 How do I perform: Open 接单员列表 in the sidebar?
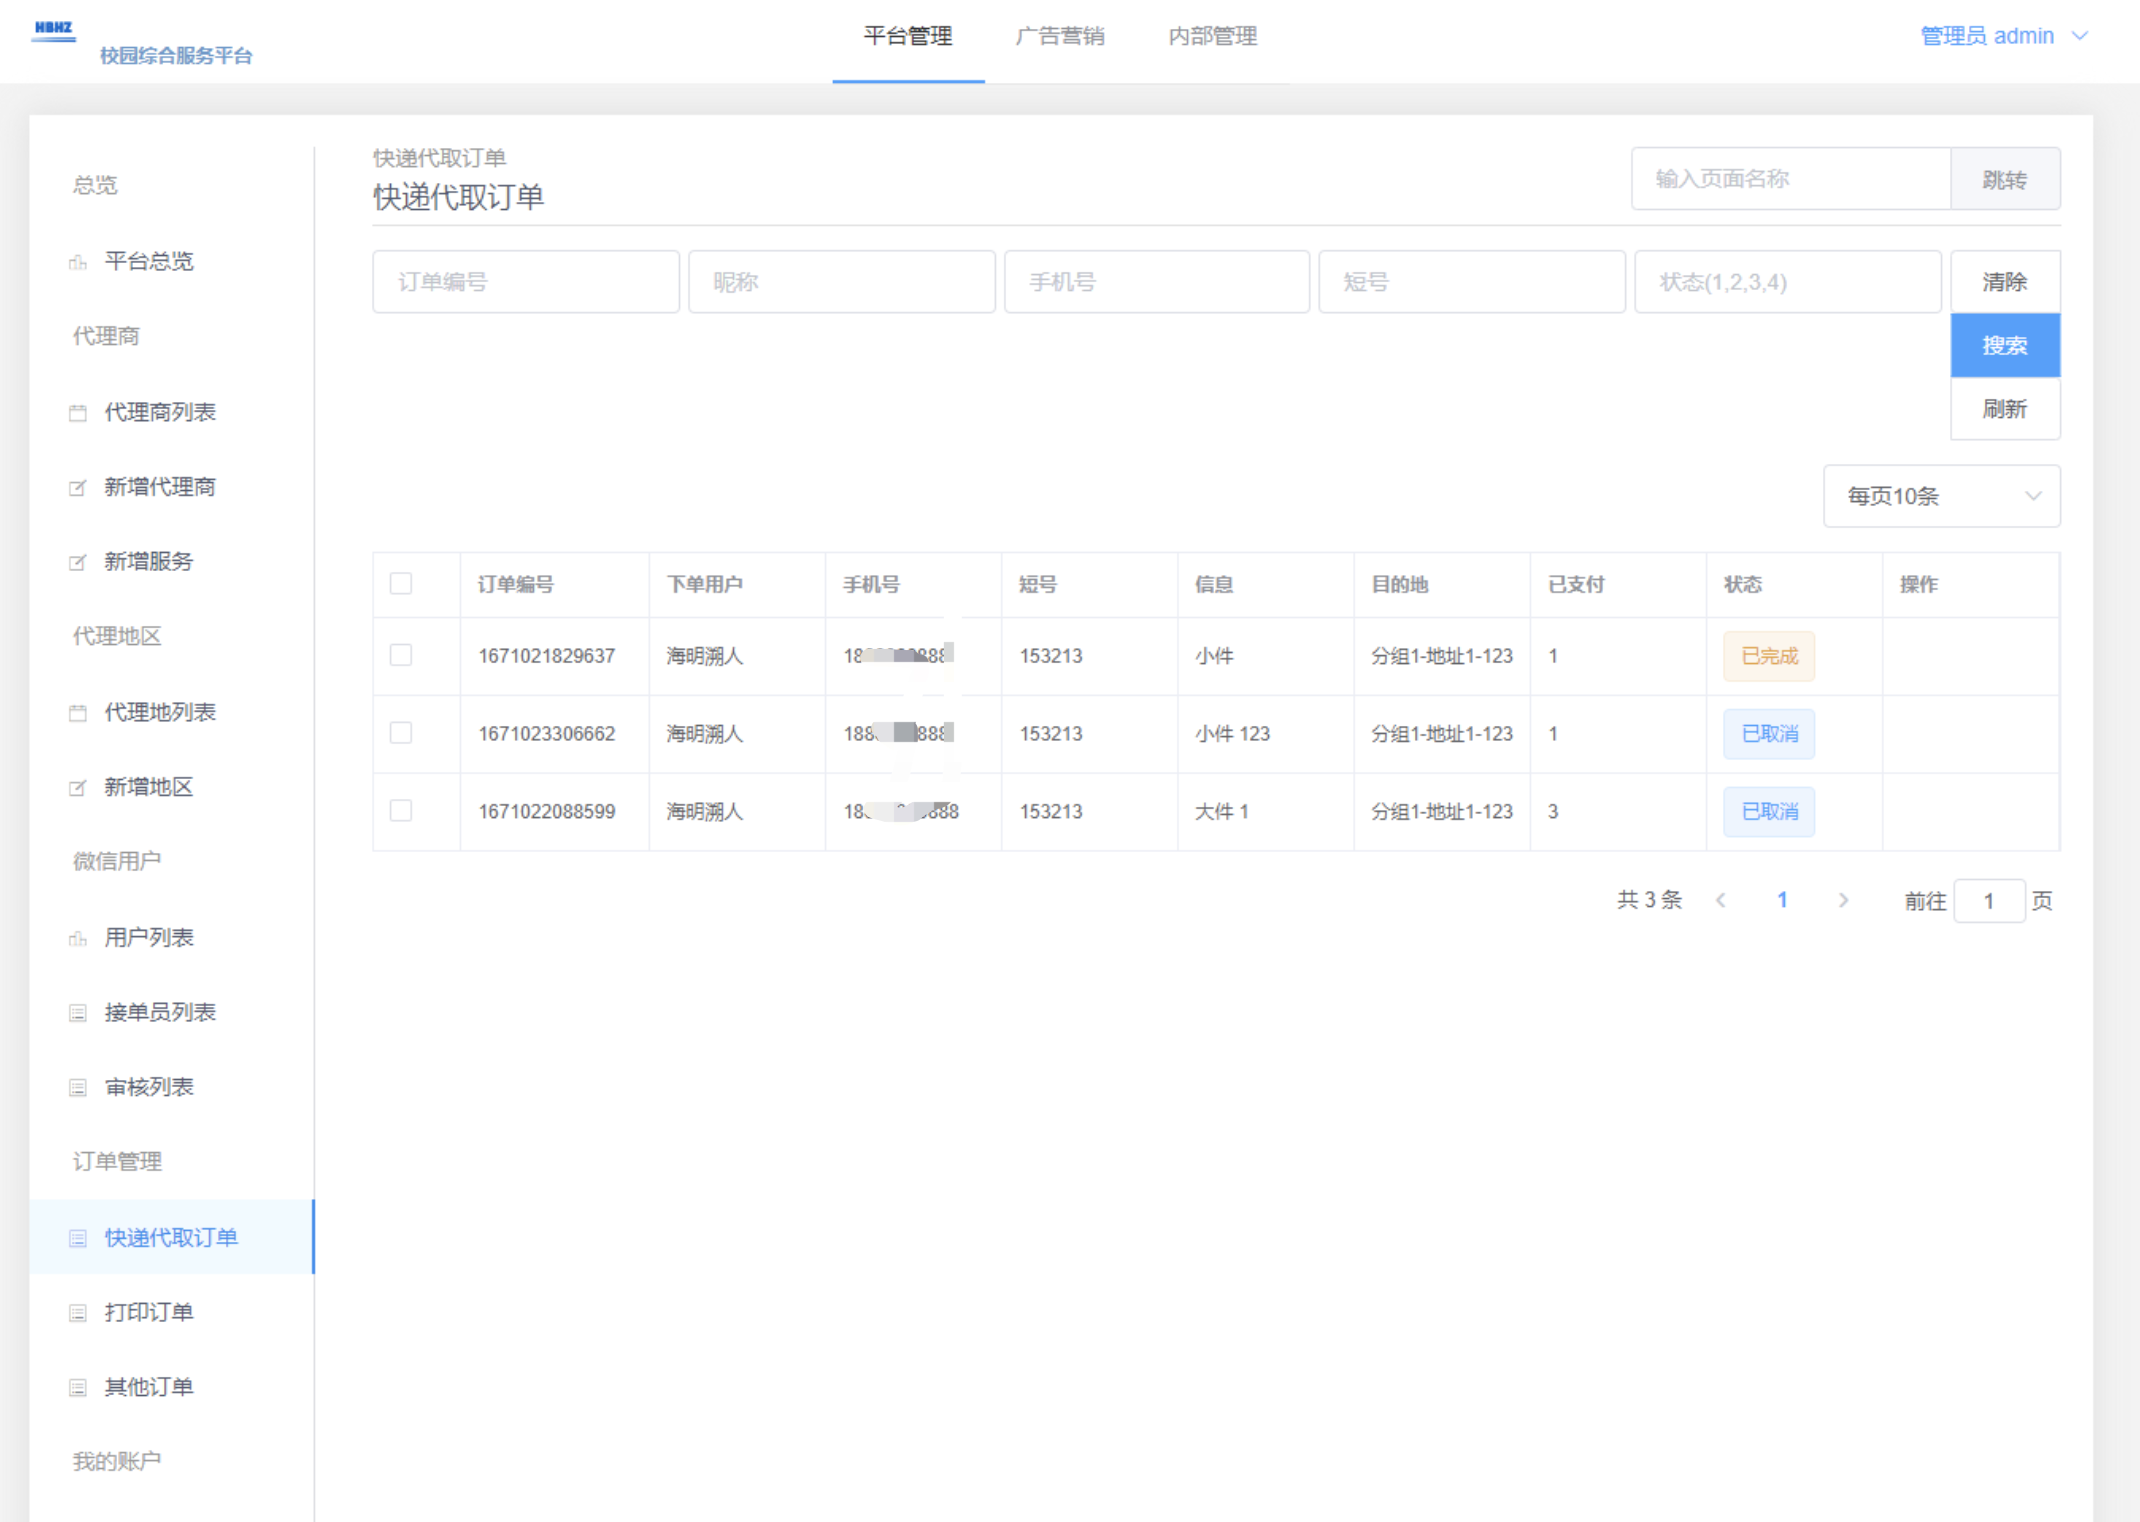pyautogui.click(x=172, y=1012)
